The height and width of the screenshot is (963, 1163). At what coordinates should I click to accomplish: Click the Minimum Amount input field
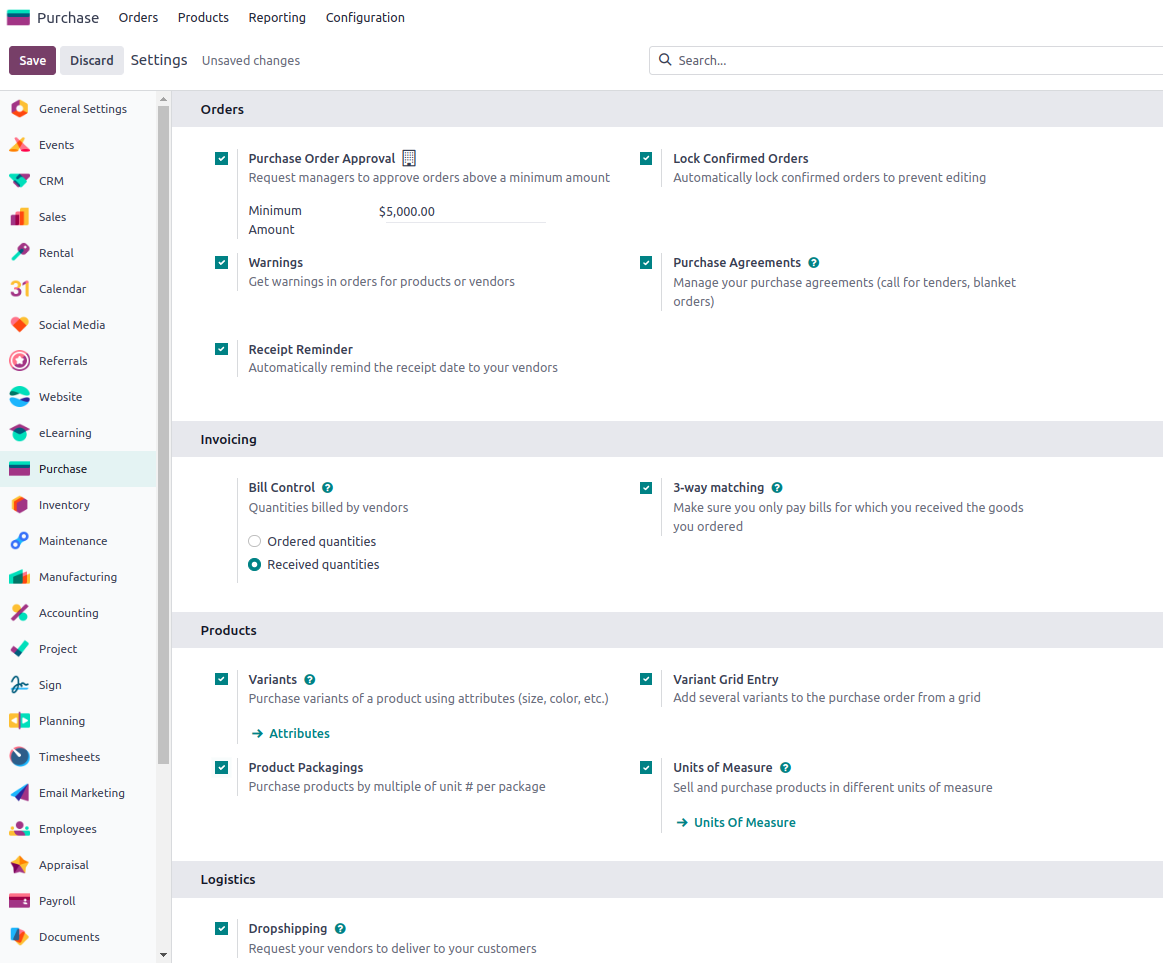pyautogui.click(x=460, y=211)
